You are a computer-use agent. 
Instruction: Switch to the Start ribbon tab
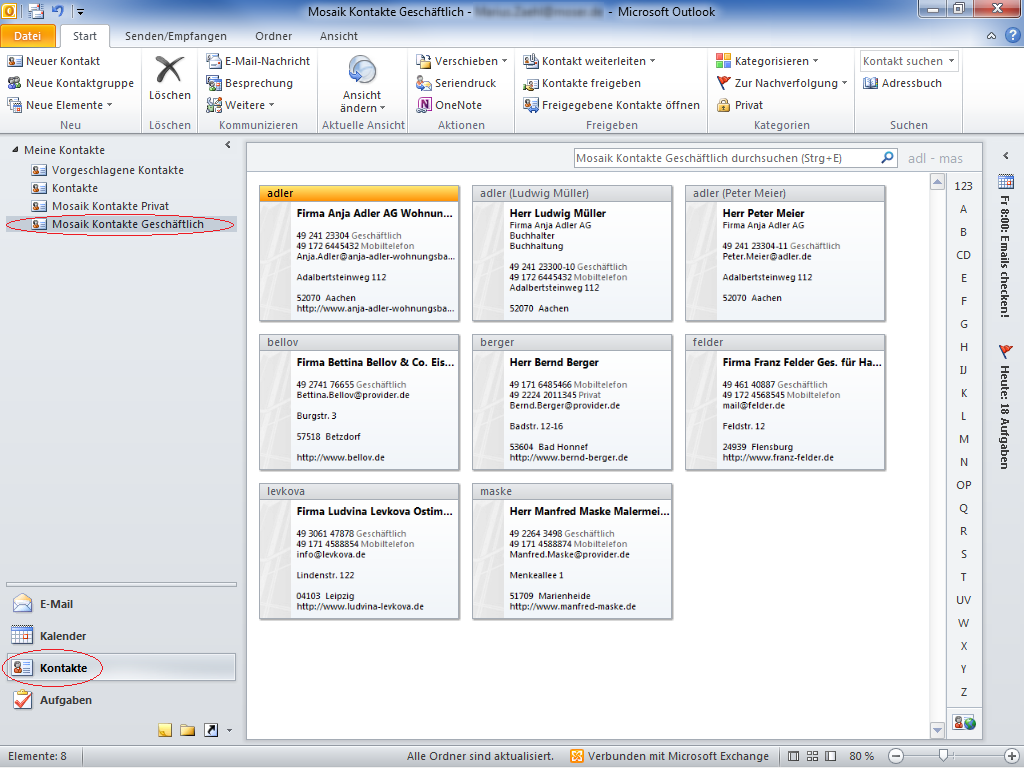tap(84, 36)
